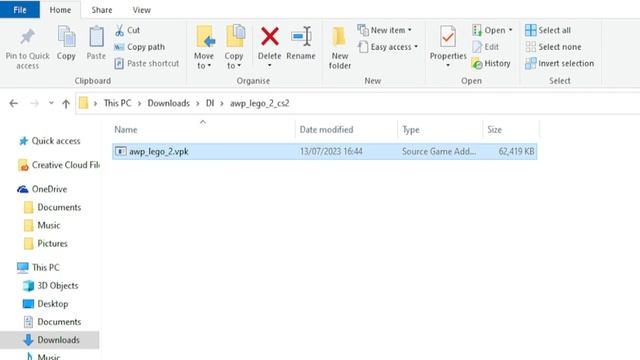640x360 pixels.
Task: Open Quick access in sidebar
Action: [49, 141]
